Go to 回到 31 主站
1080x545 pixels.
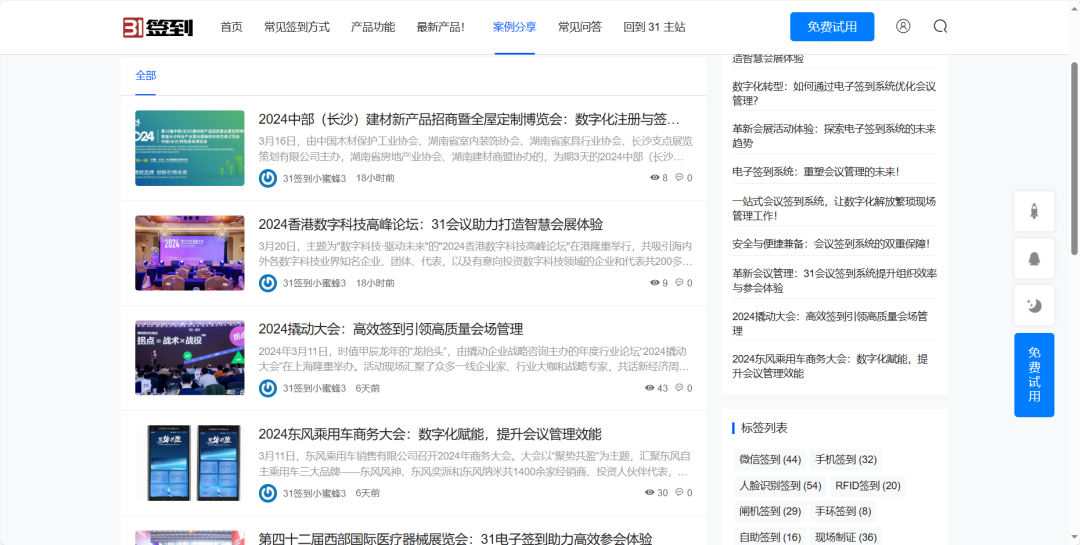click(x=654, y=27)
